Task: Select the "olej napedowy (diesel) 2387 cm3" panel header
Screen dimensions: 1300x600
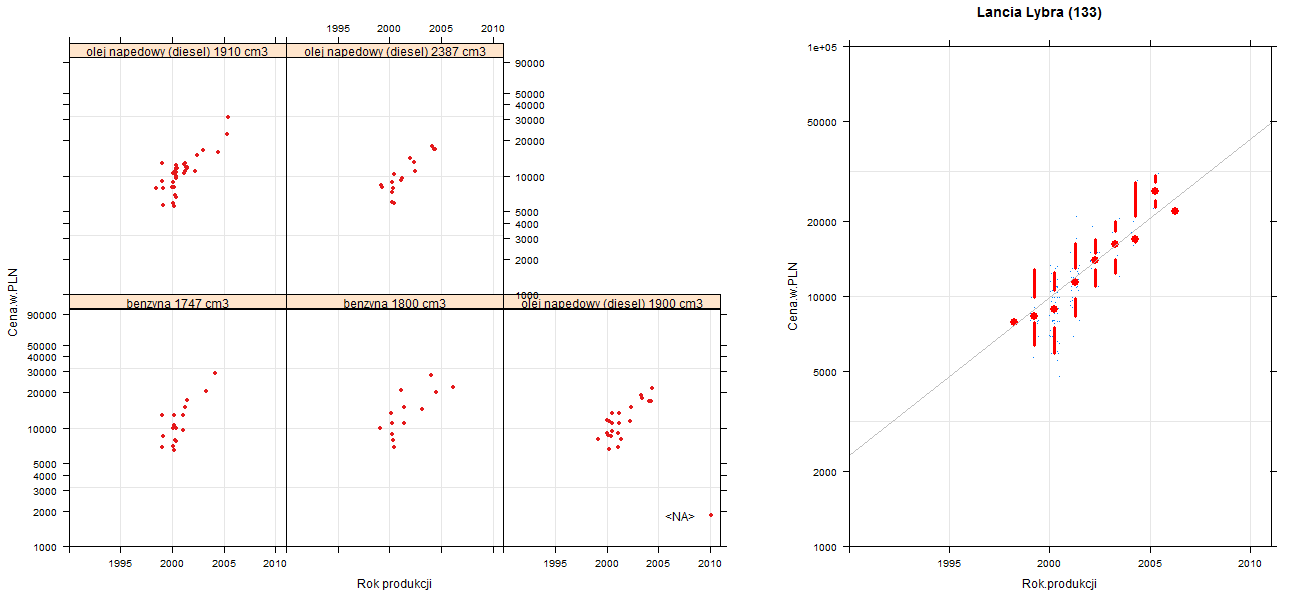Action: click(395, 51)
